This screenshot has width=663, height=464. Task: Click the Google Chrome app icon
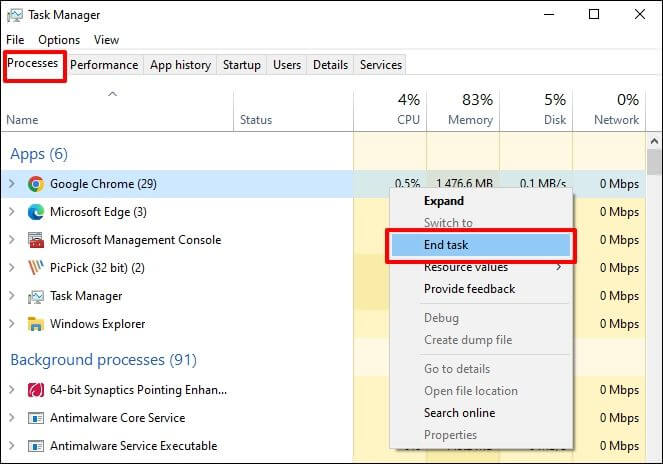tap(36, 184)
